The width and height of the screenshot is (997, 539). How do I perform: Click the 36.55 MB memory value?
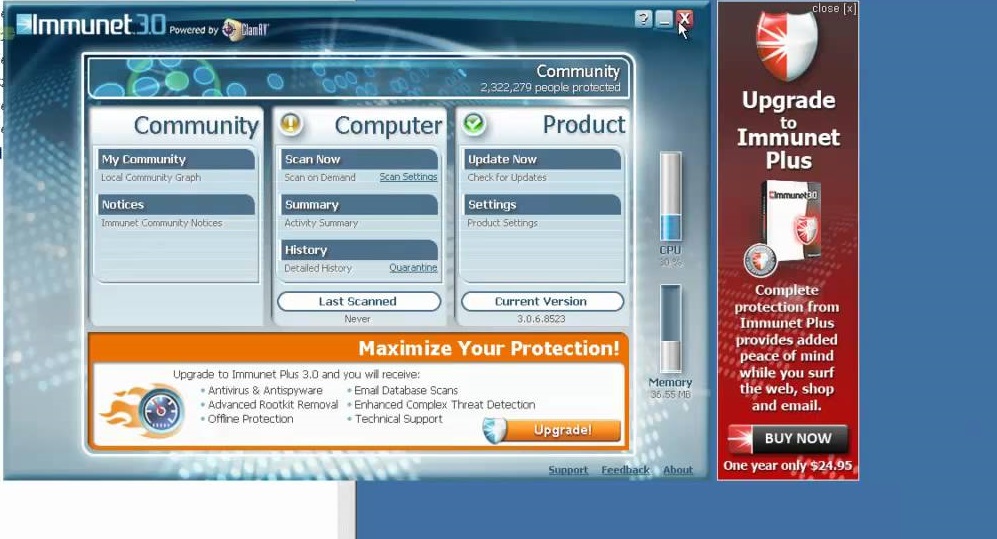pos(670,395)
